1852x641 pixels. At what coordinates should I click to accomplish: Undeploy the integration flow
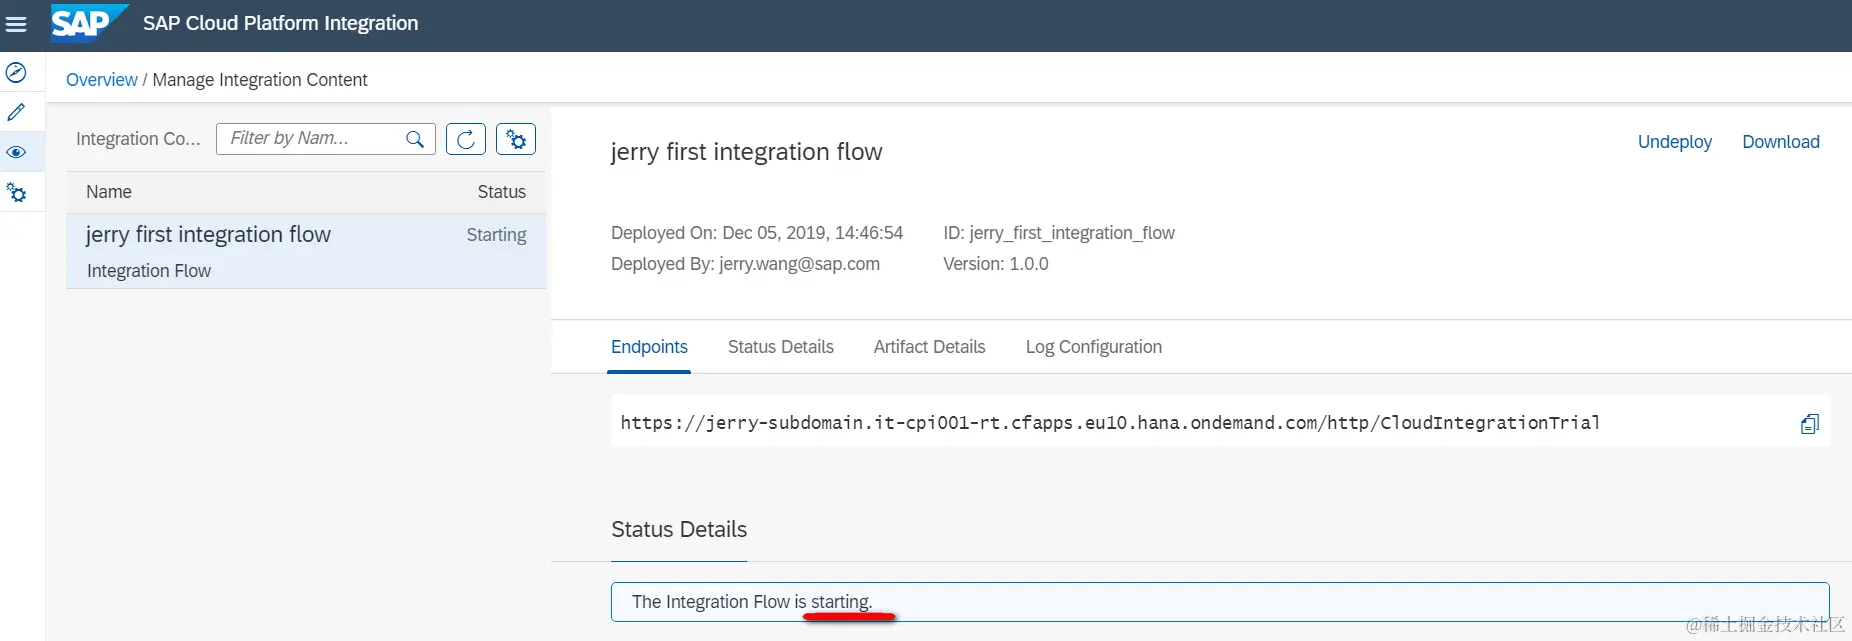click(x=1674, y=142)
